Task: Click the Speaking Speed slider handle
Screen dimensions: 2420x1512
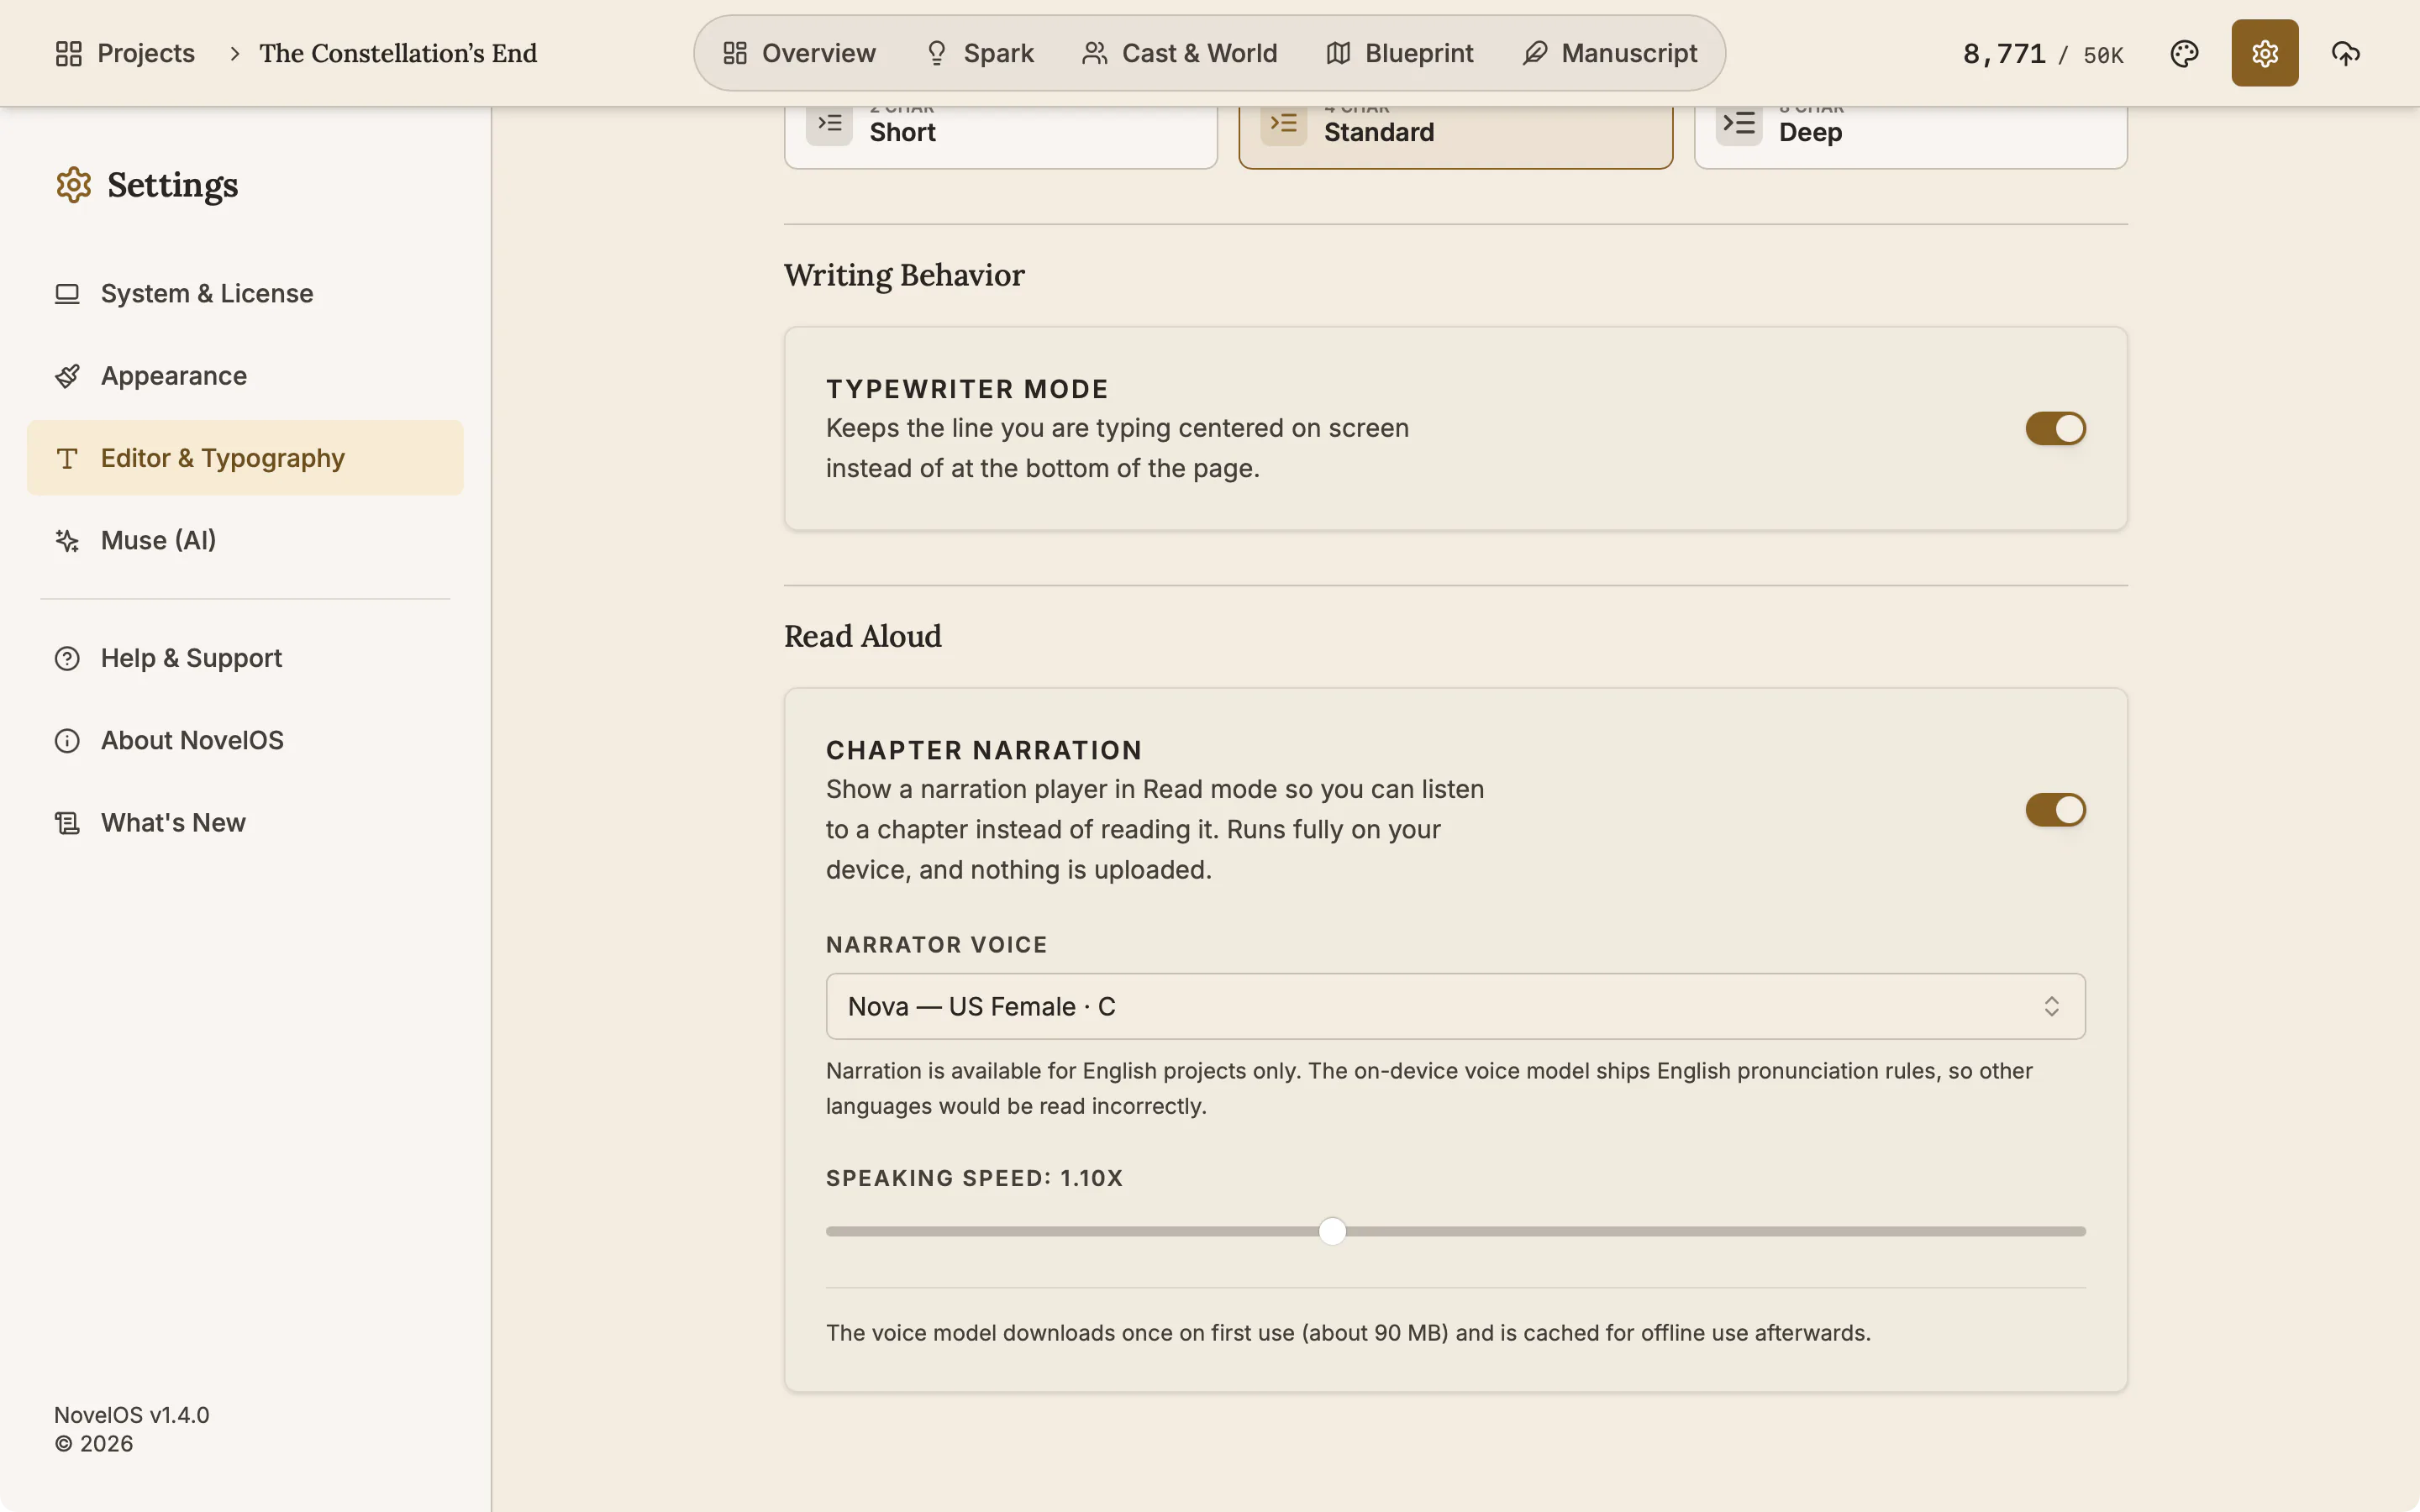Action: click(x=1332, y=1231)
